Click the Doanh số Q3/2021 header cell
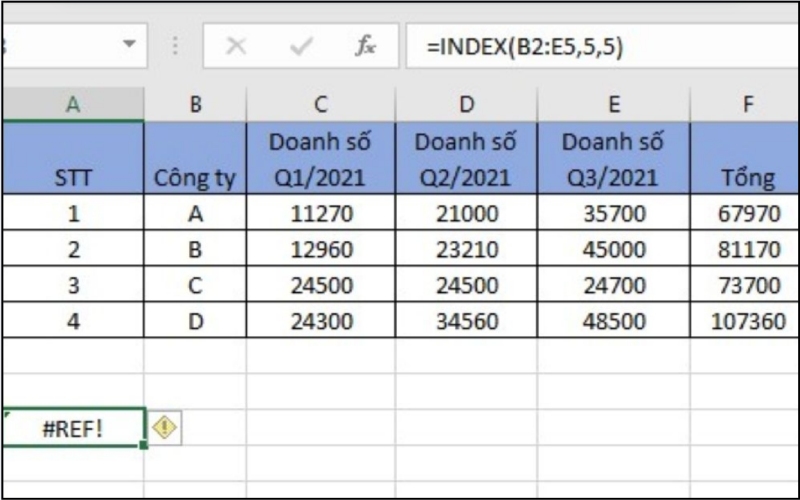Screen dimensions: 800x500 [x=613, y=158]
